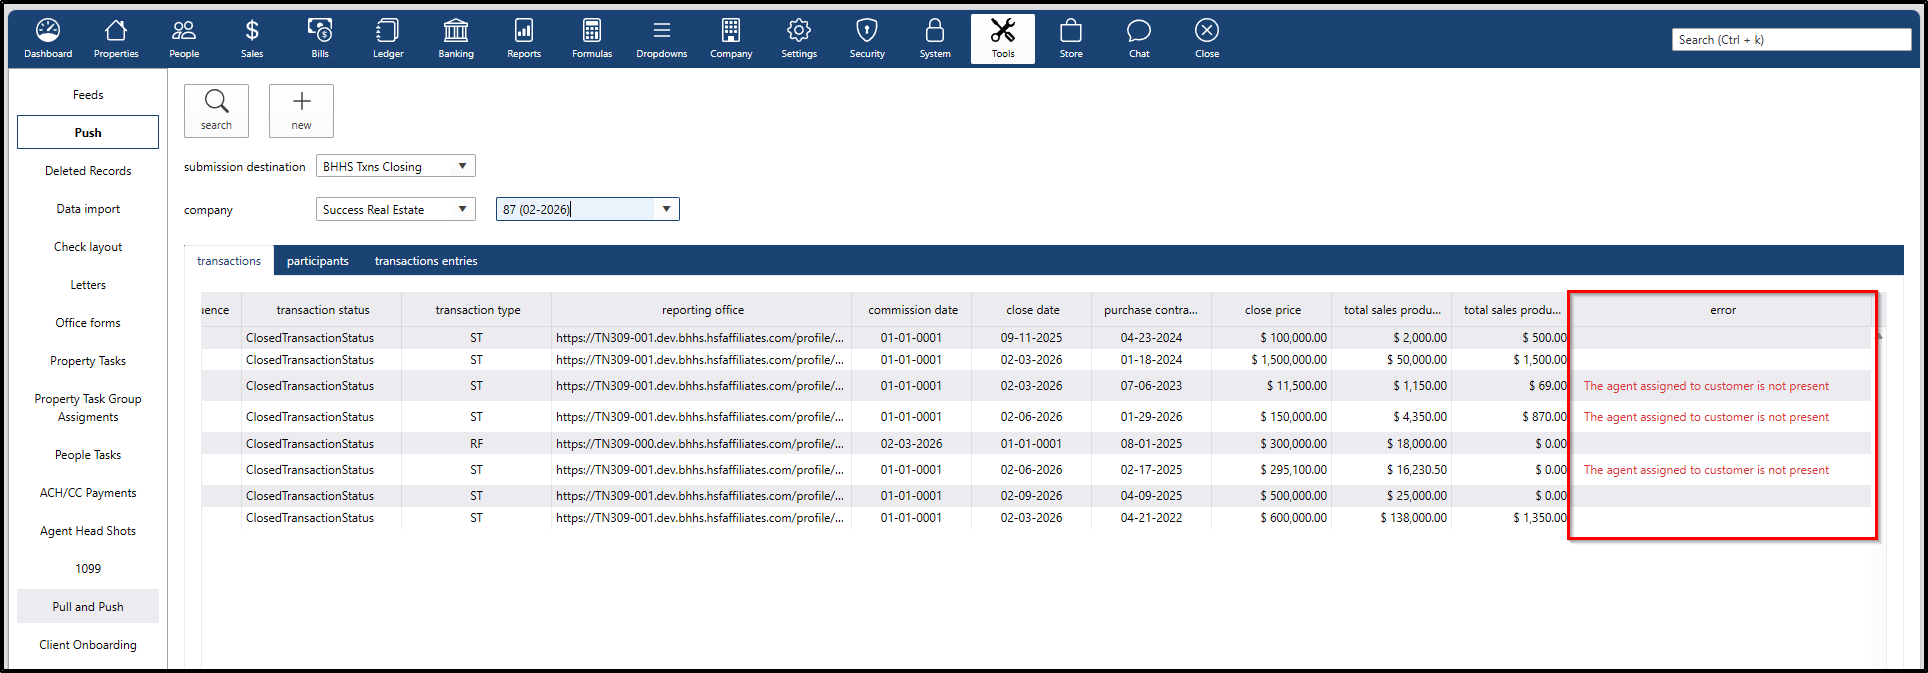
Task: Click the Search (Ctrl + k) field
Action: [x=1790, y=40]
